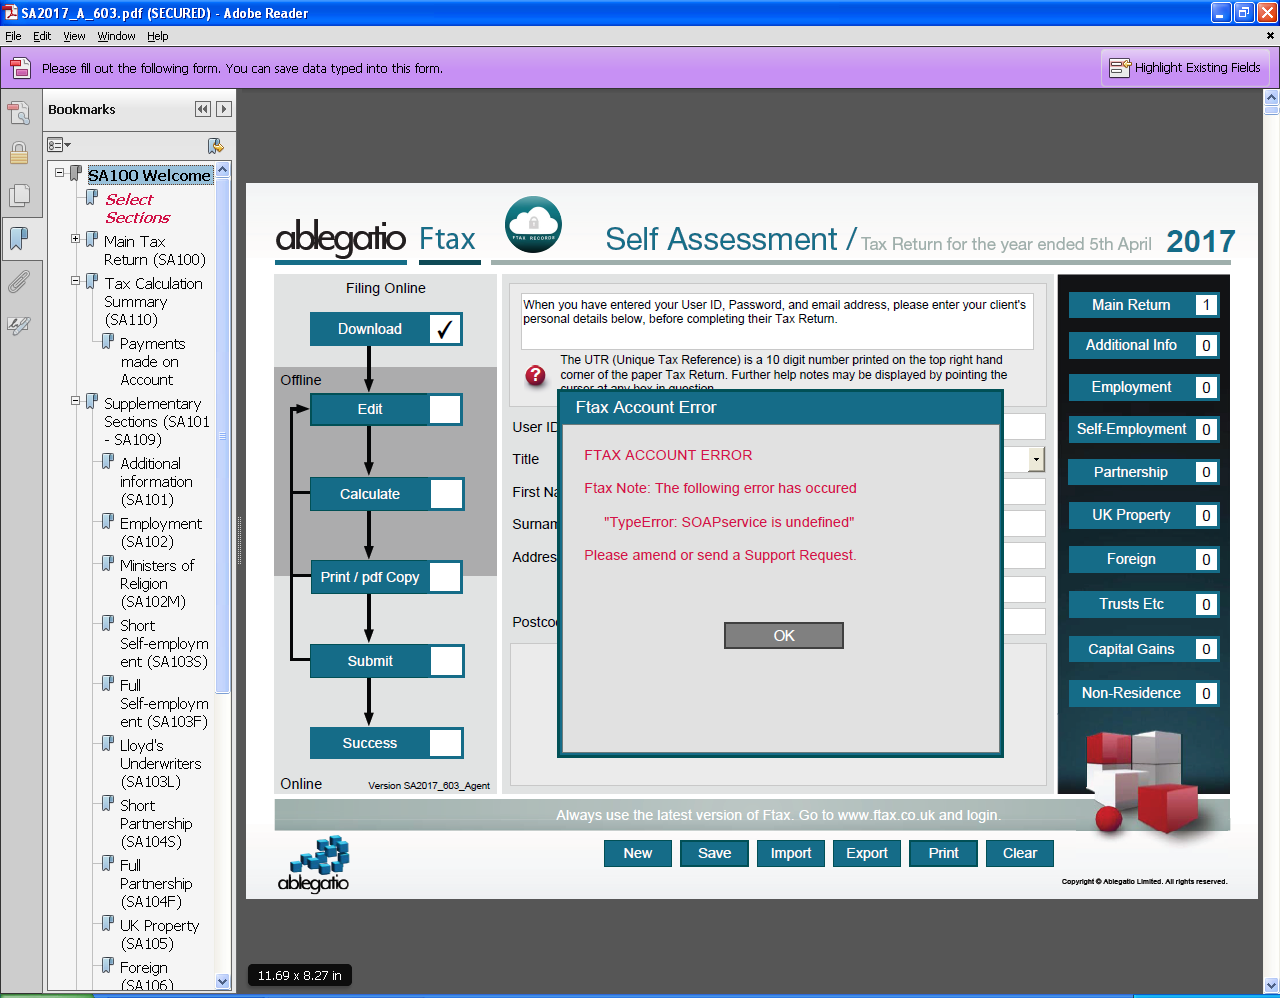Click the Bookmarks panel scroll-down arrow
Viewport: 1280px width, 998px height.
[x=223, y=982]
